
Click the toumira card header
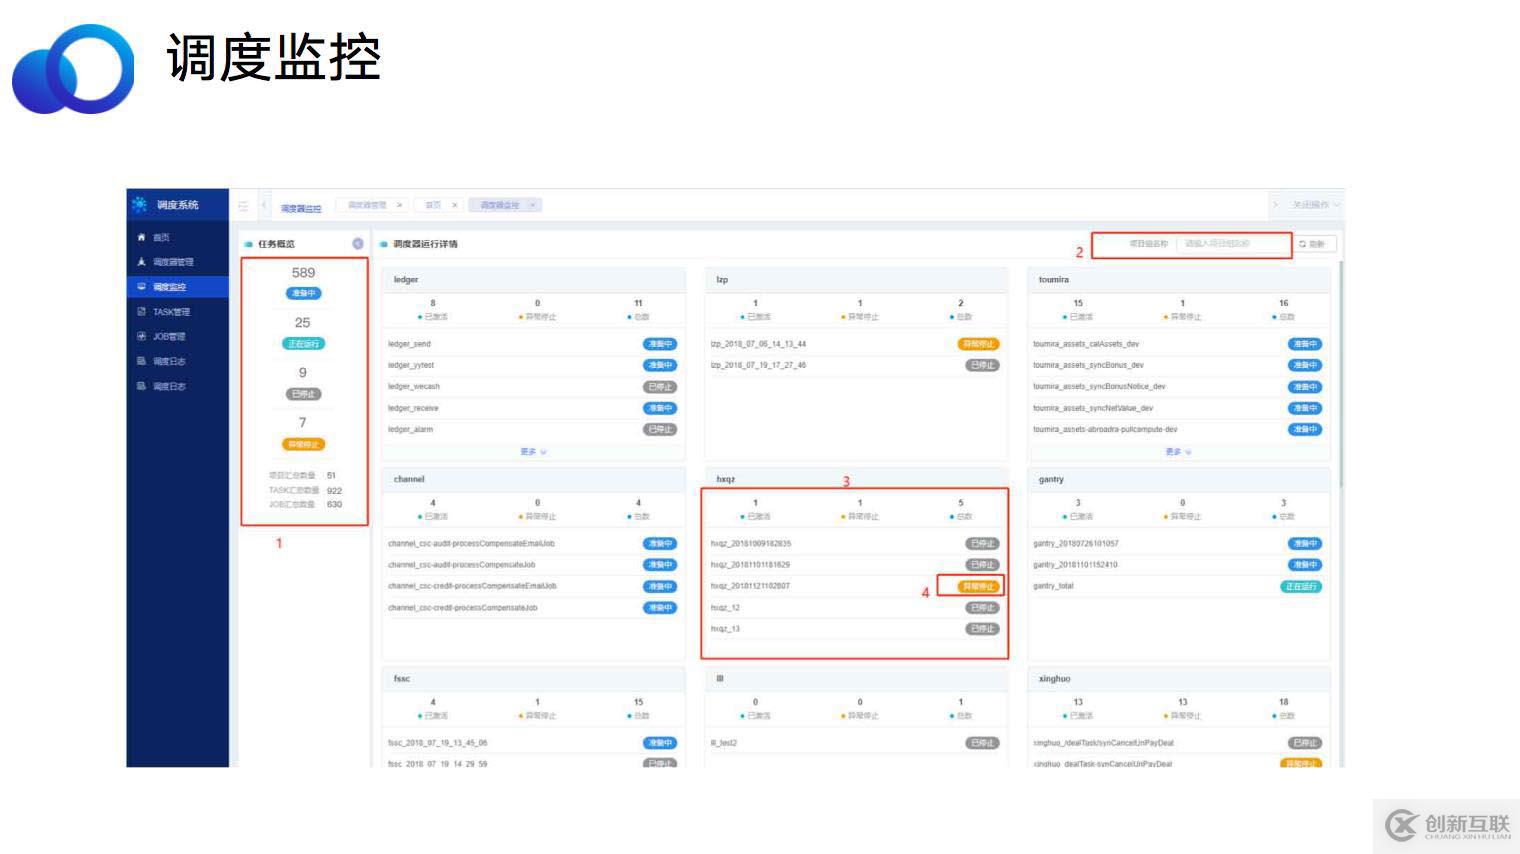pos(1179,280)
